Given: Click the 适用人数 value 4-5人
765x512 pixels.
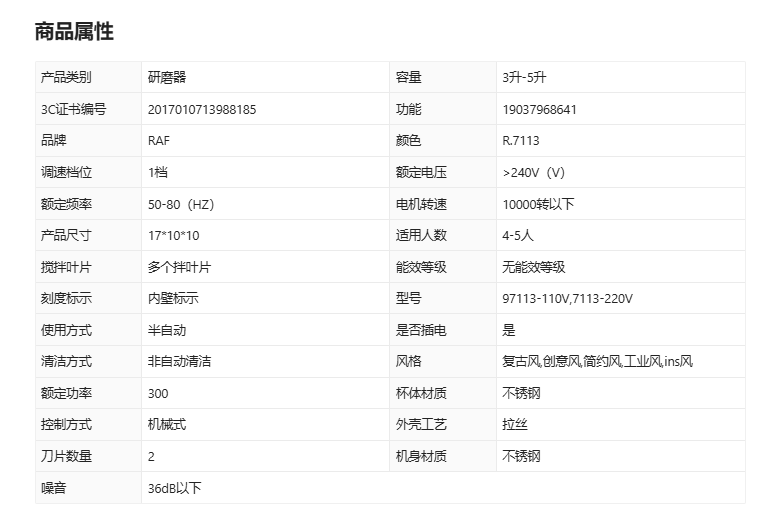Looking at the screenshot, I should click(x=518, y=236).
